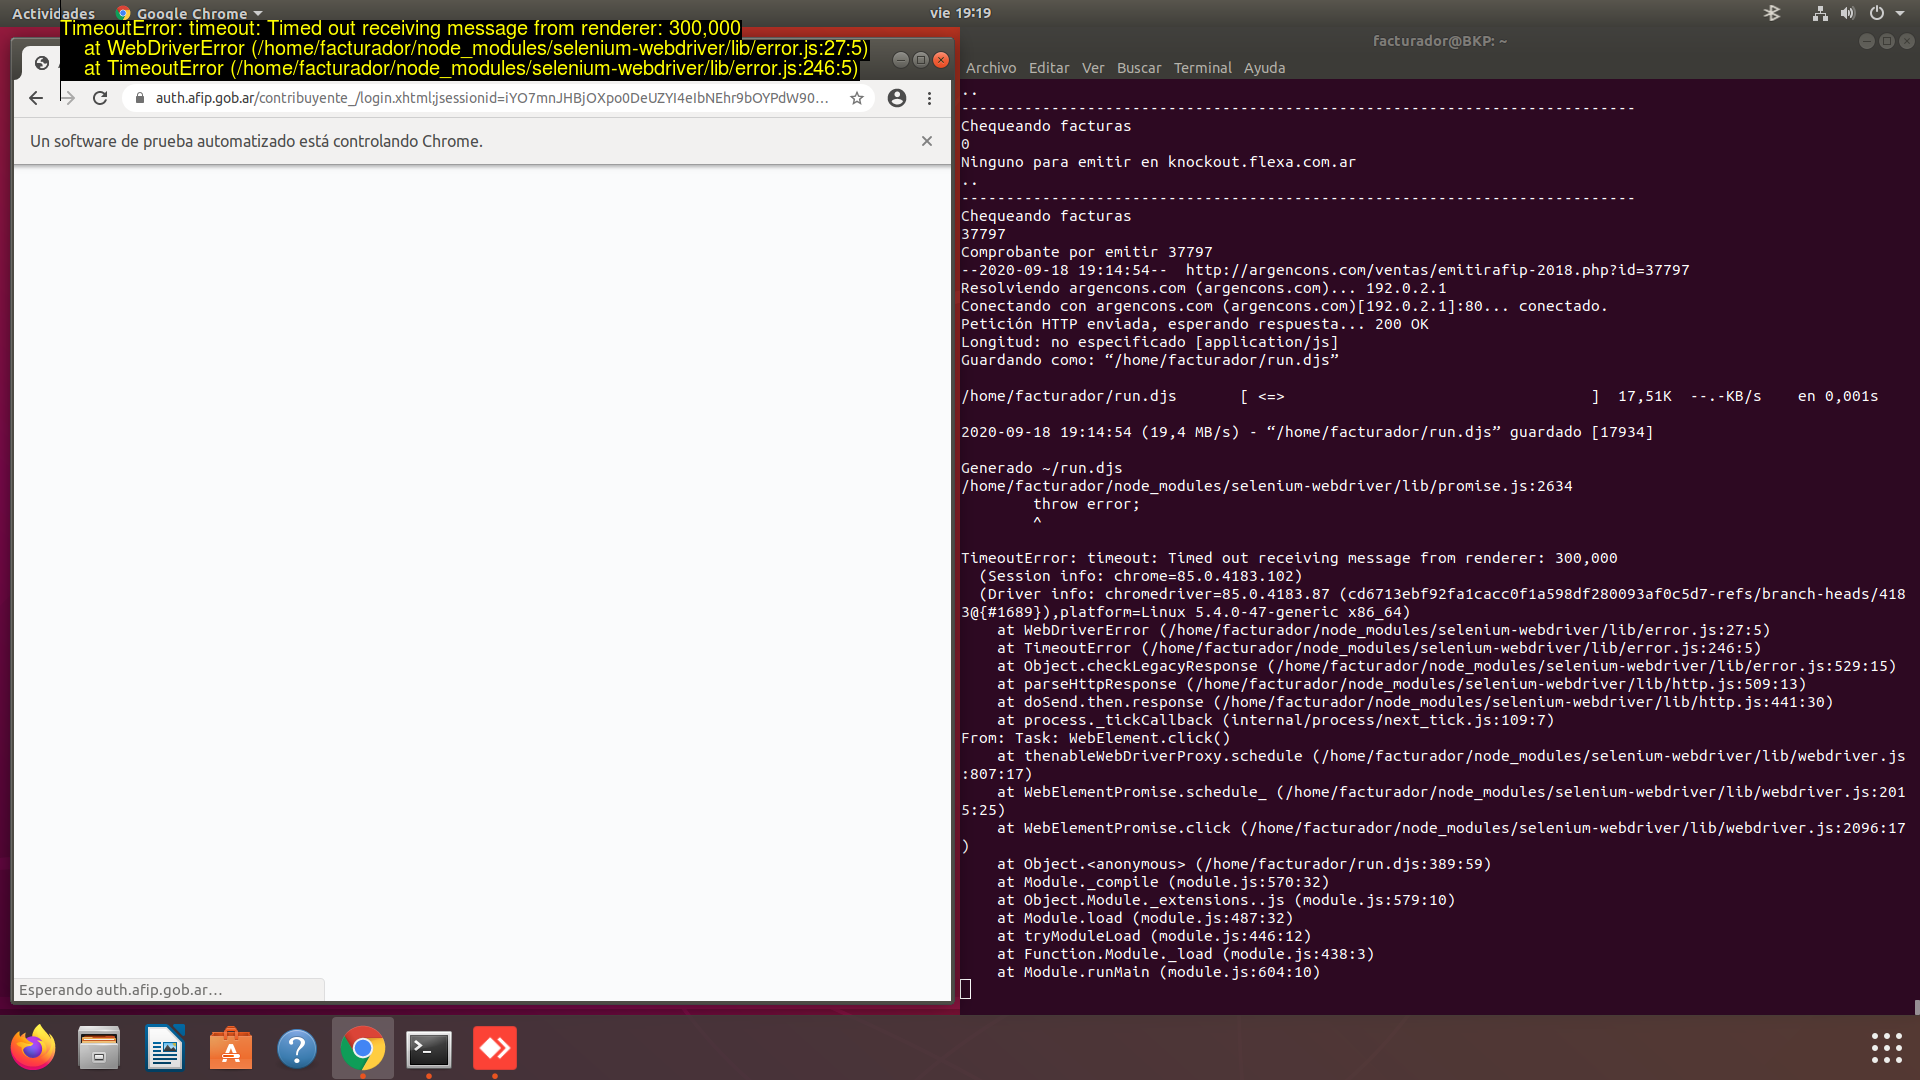This screenshot has width=1920, height=1080.
Task: Open Chrome three-dot menu
Action: (x=929, y=98)
